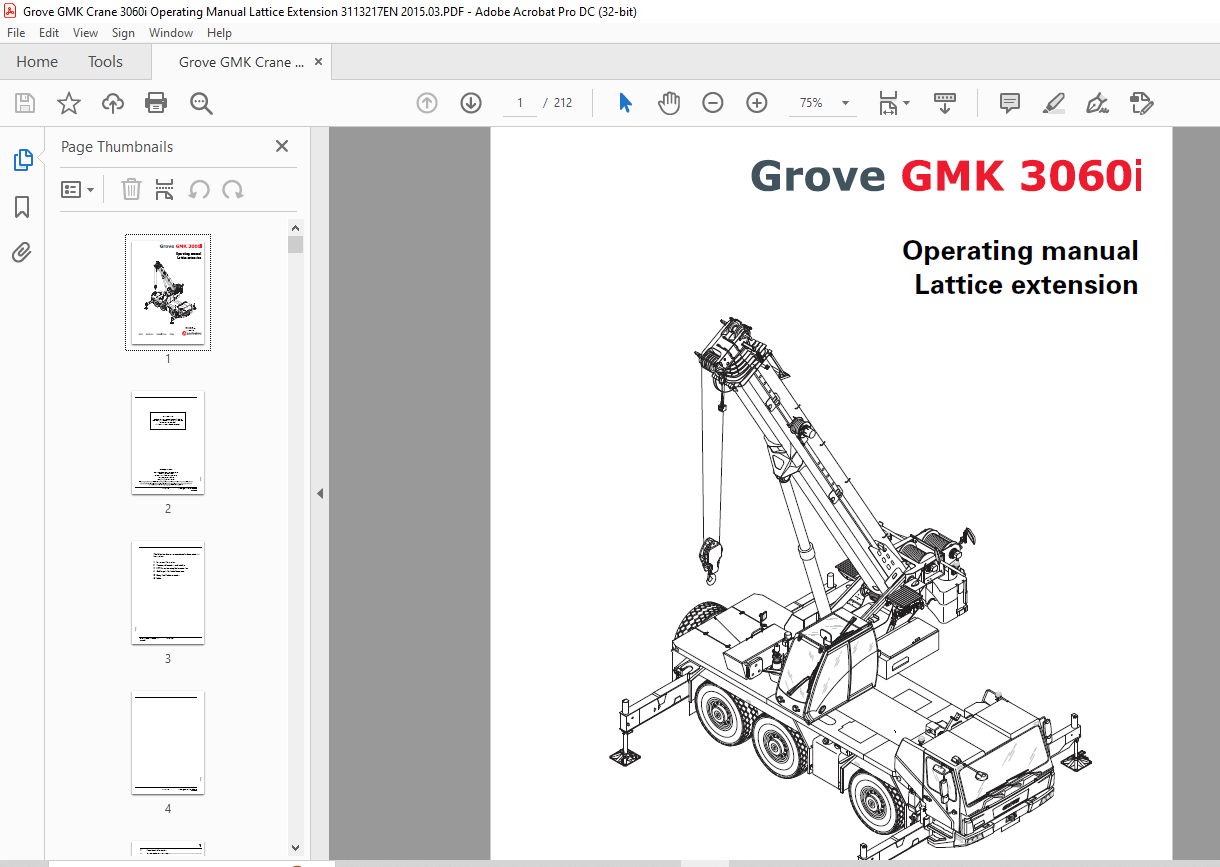1220x867 pixels.
Task: Select page 4 thumbnail
Action: coord(168,743)
